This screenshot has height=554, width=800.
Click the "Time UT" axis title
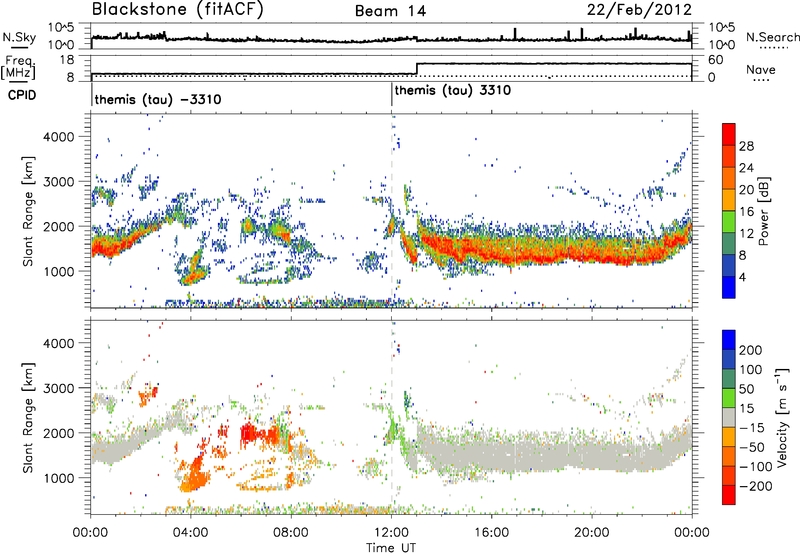point(391,547)
